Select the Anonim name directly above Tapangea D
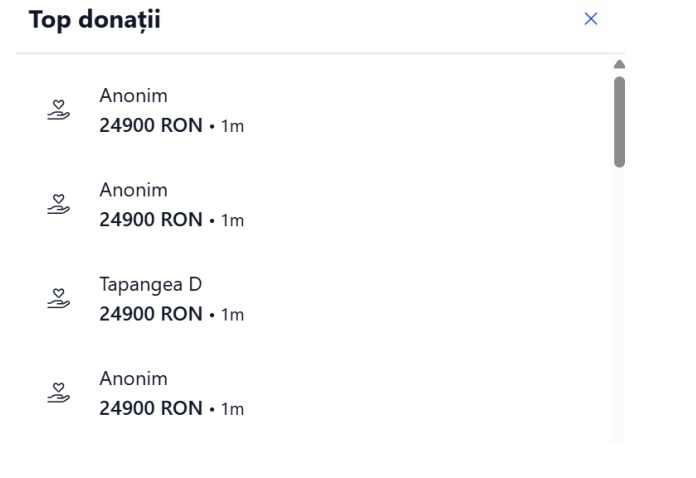 click(133, 190)
